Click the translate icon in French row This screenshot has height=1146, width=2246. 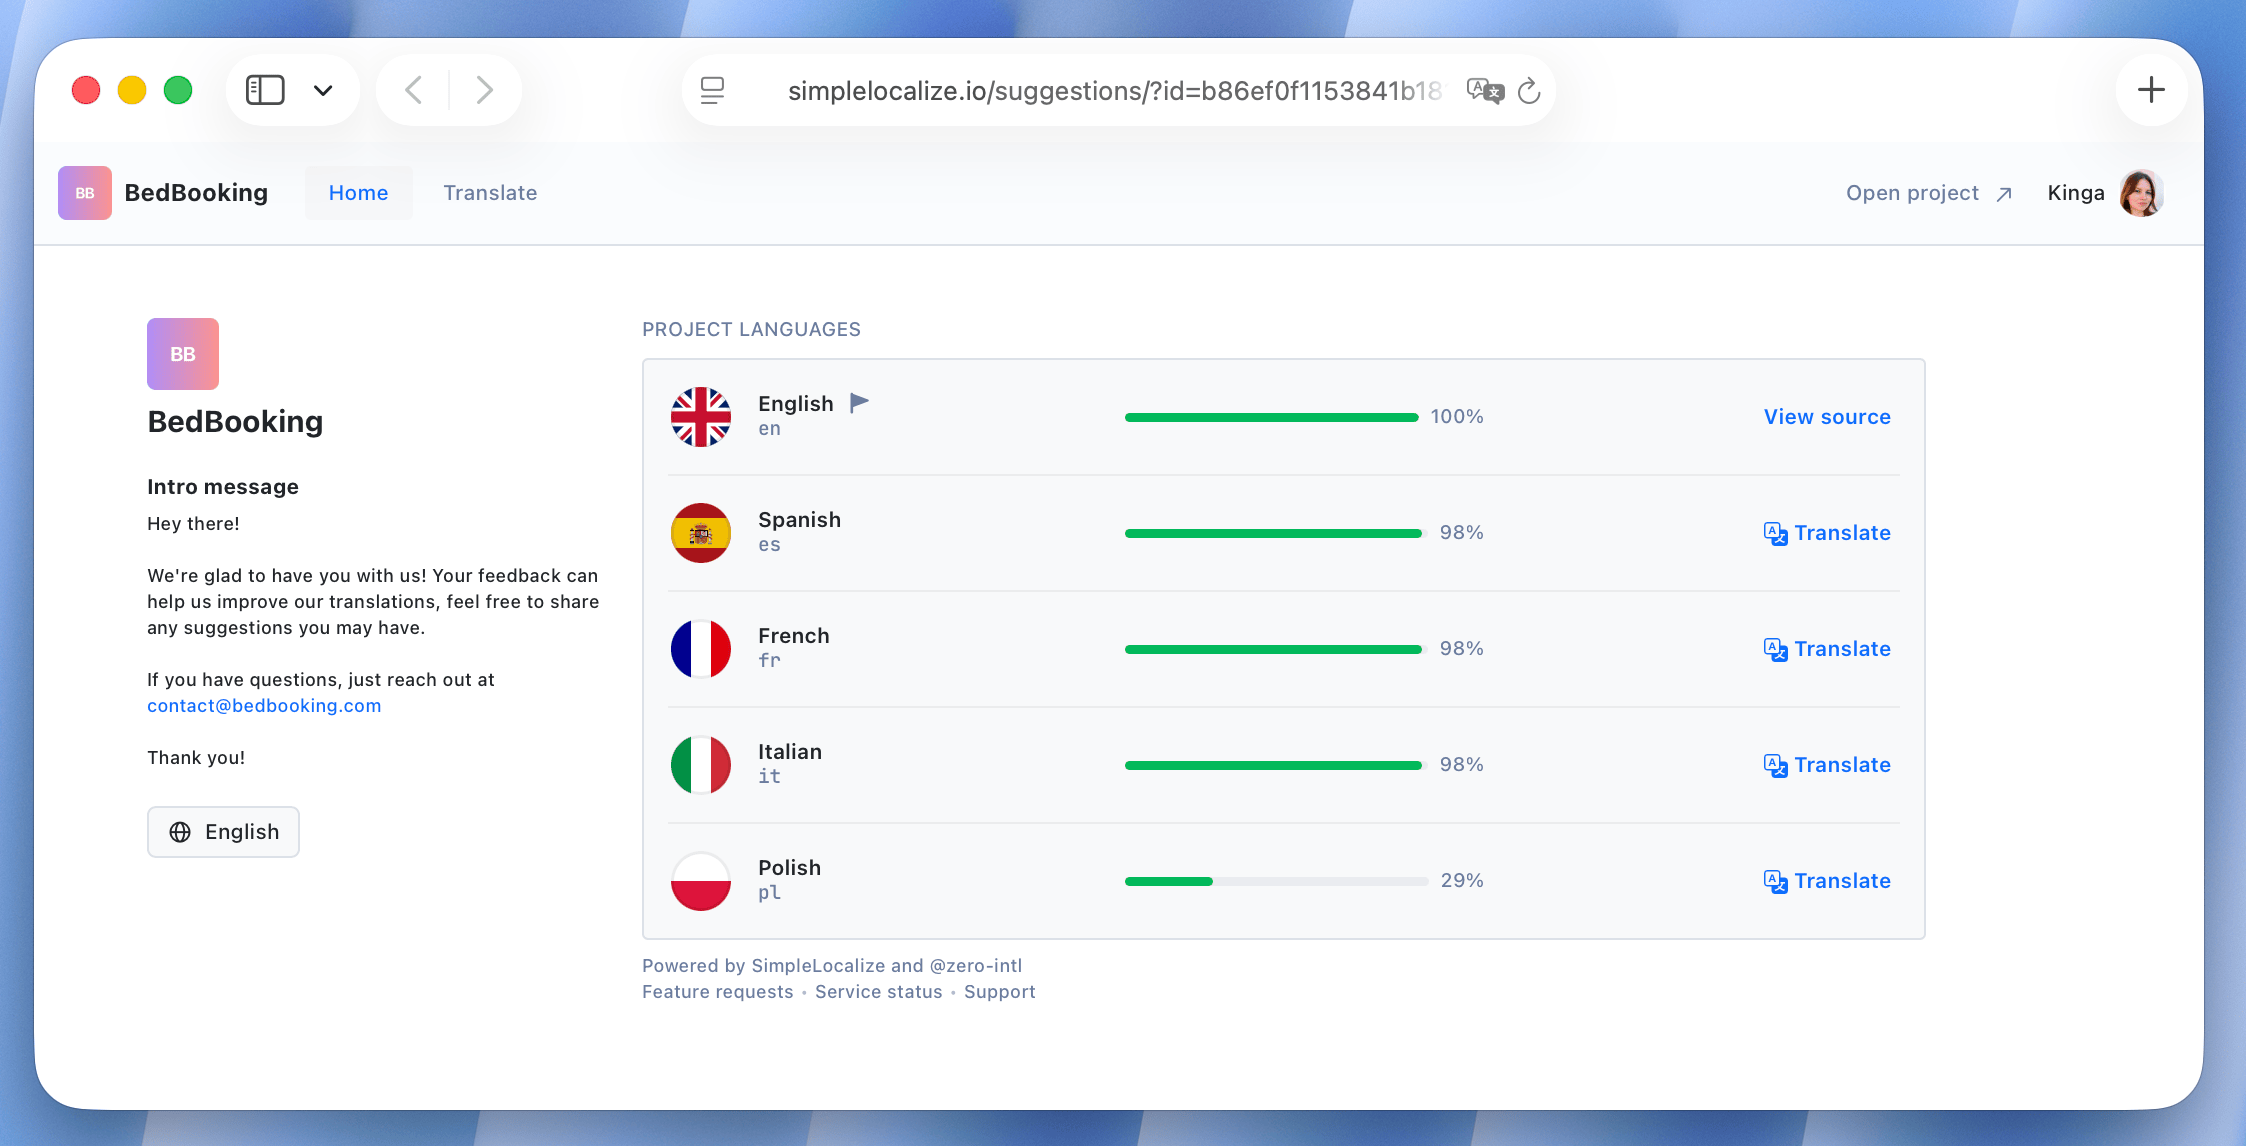(x=1775, y=650)
